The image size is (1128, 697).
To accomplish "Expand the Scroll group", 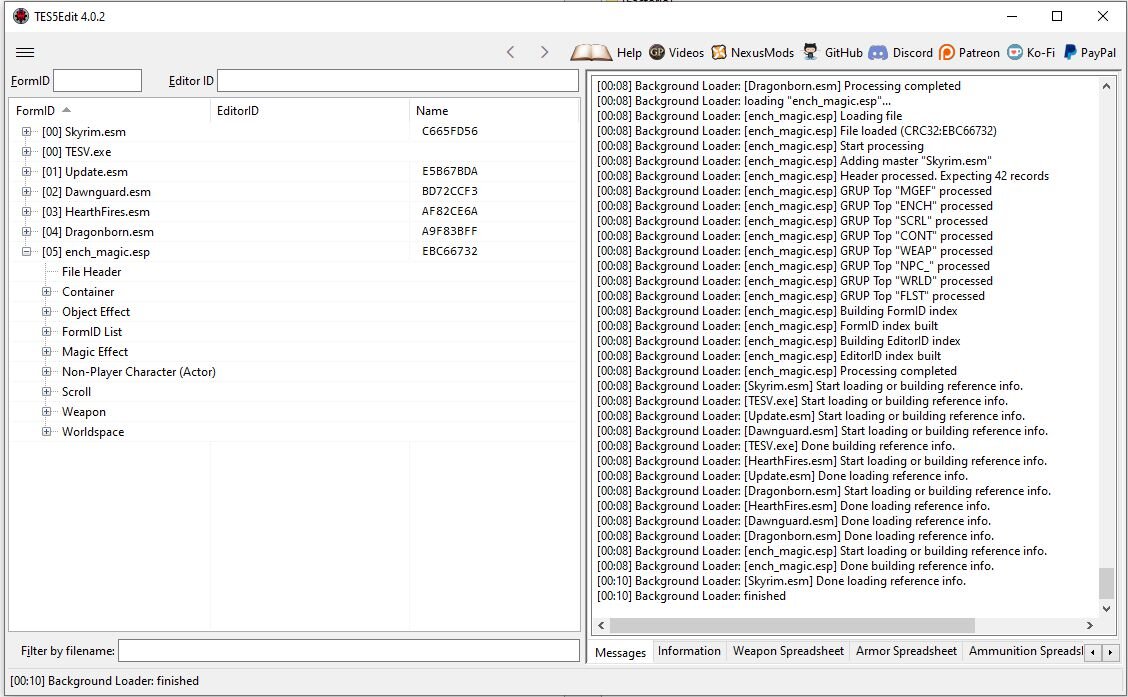I will point(47,391).
